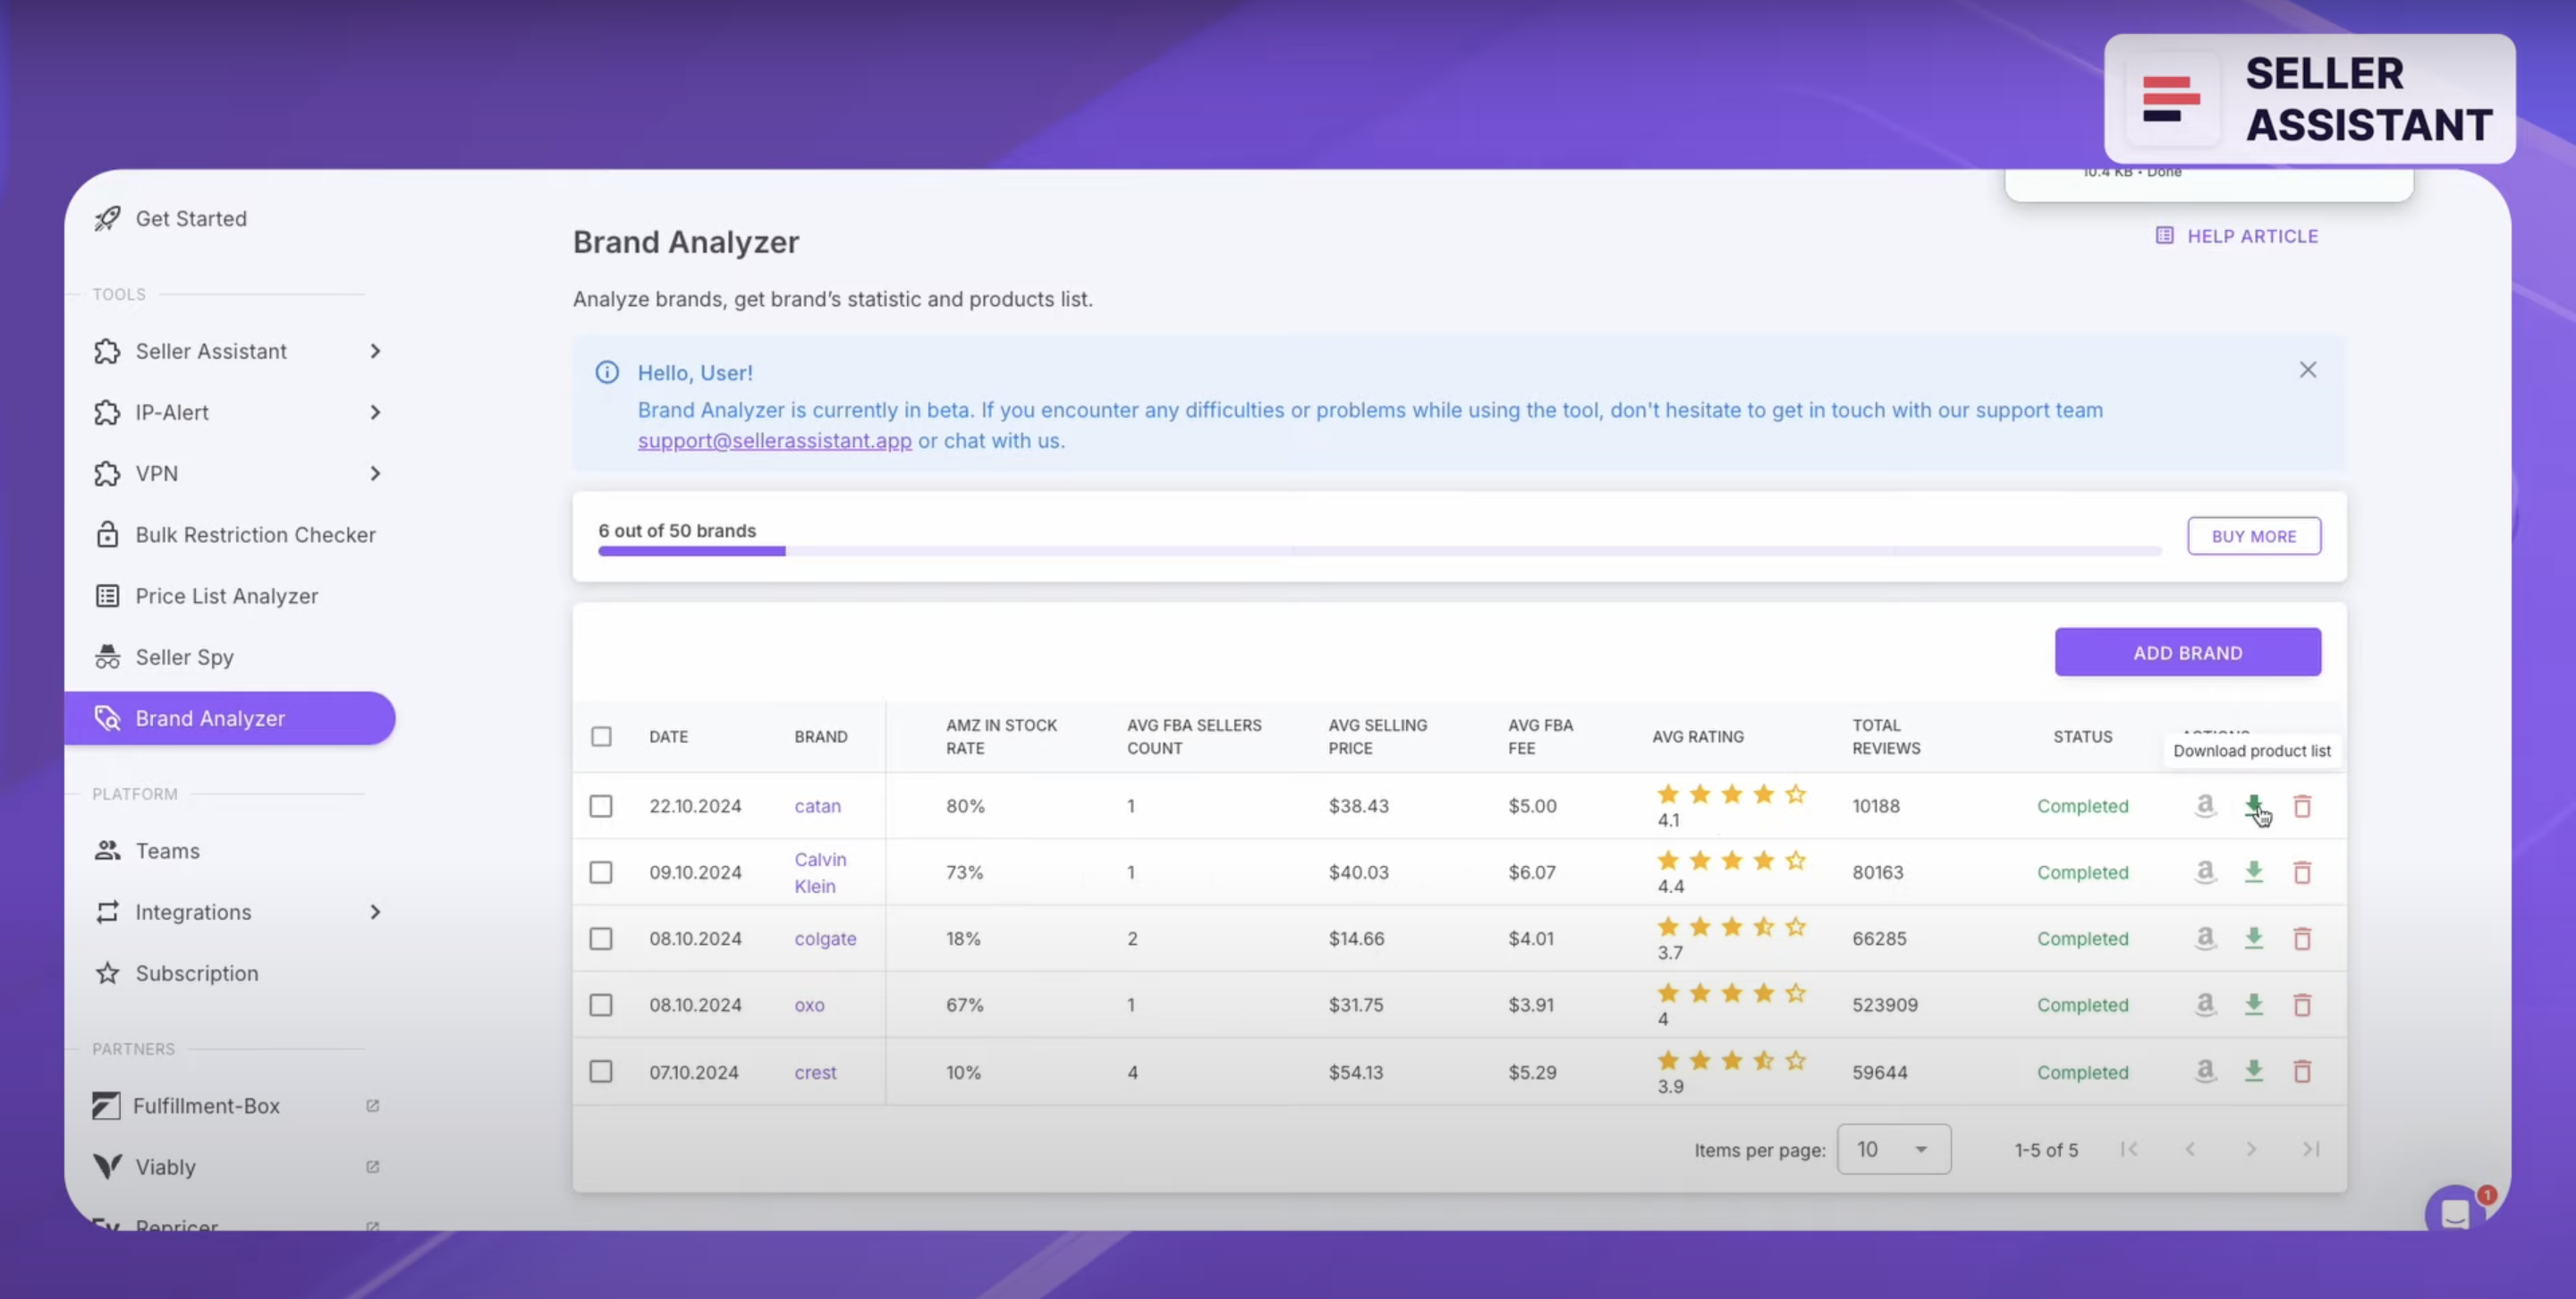The width and height of the screenshot is (2576, 1299).
Task: Click the ADD BRAND button
Action: pyautogui.click(x=2187, y=652)
